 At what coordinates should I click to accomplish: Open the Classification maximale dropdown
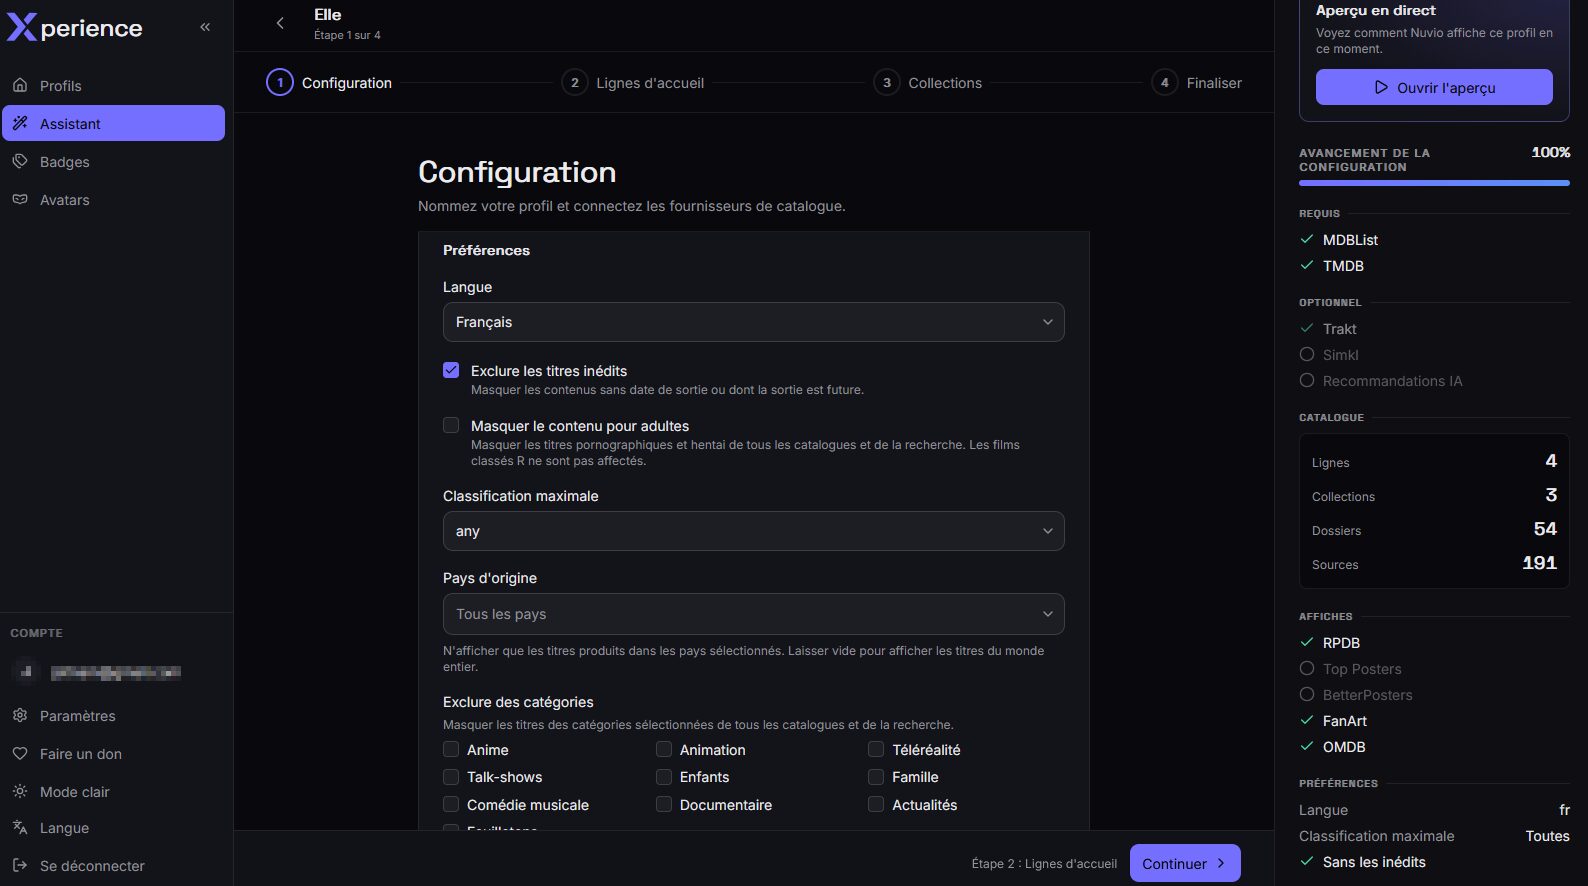point(754,531)
